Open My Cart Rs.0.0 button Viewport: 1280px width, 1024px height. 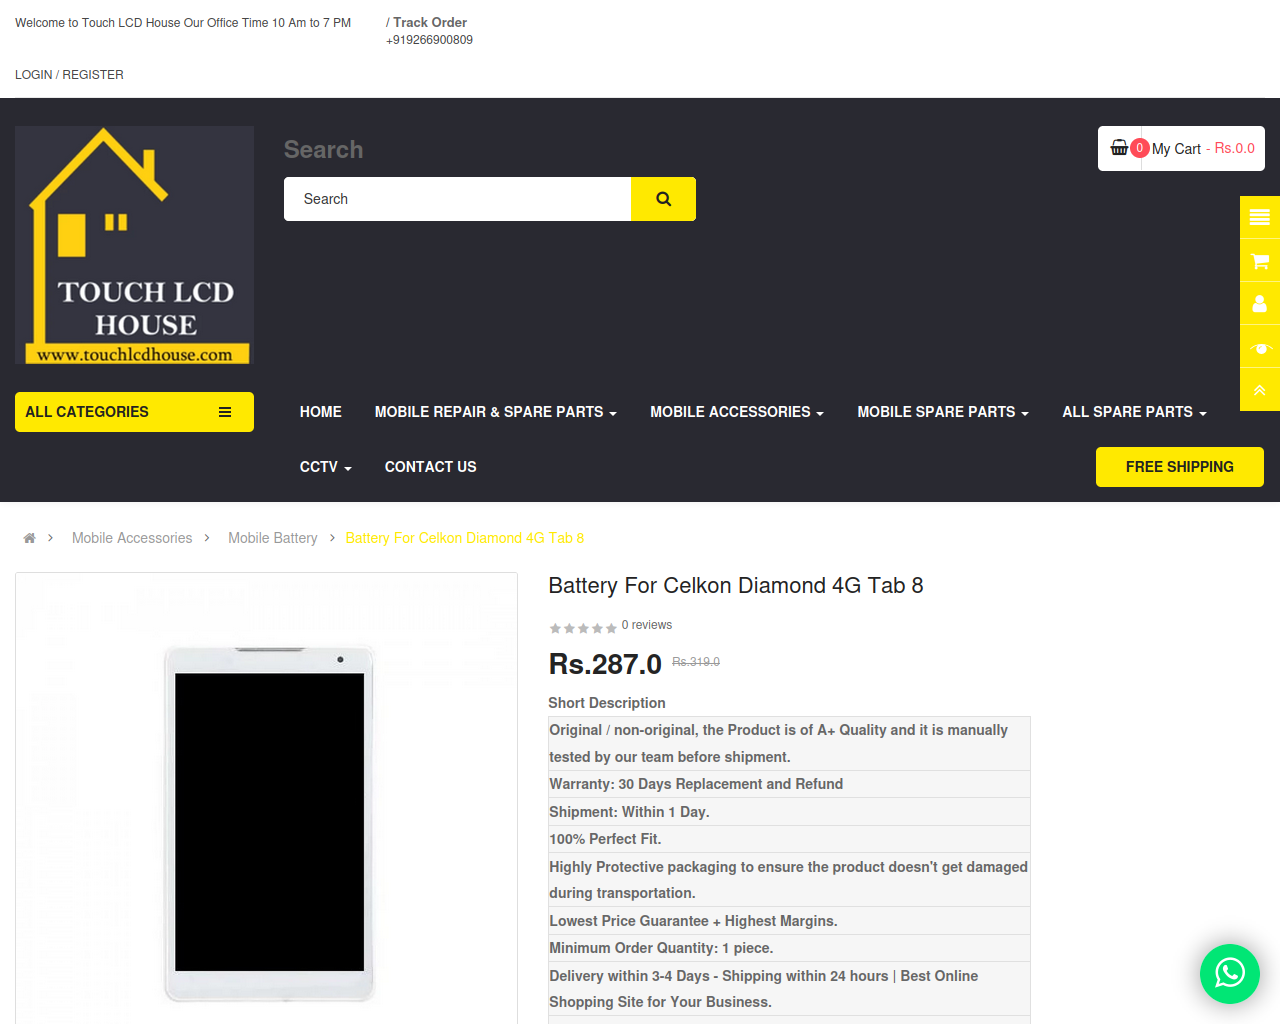click(1181, 148)
